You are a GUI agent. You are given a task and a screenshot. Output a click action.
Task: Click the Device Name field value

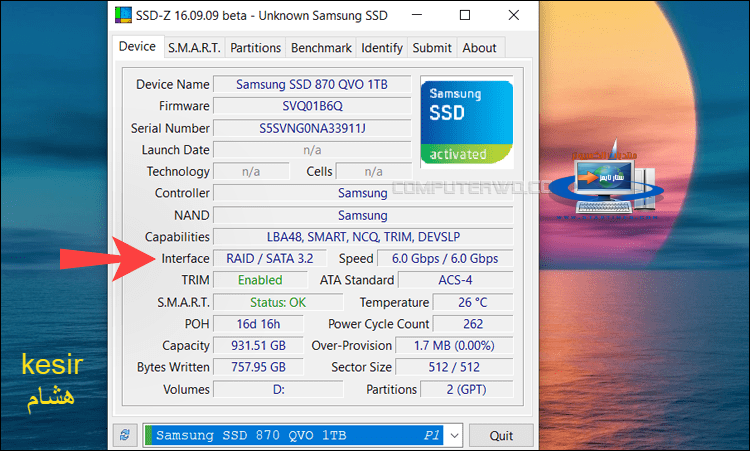312,84
